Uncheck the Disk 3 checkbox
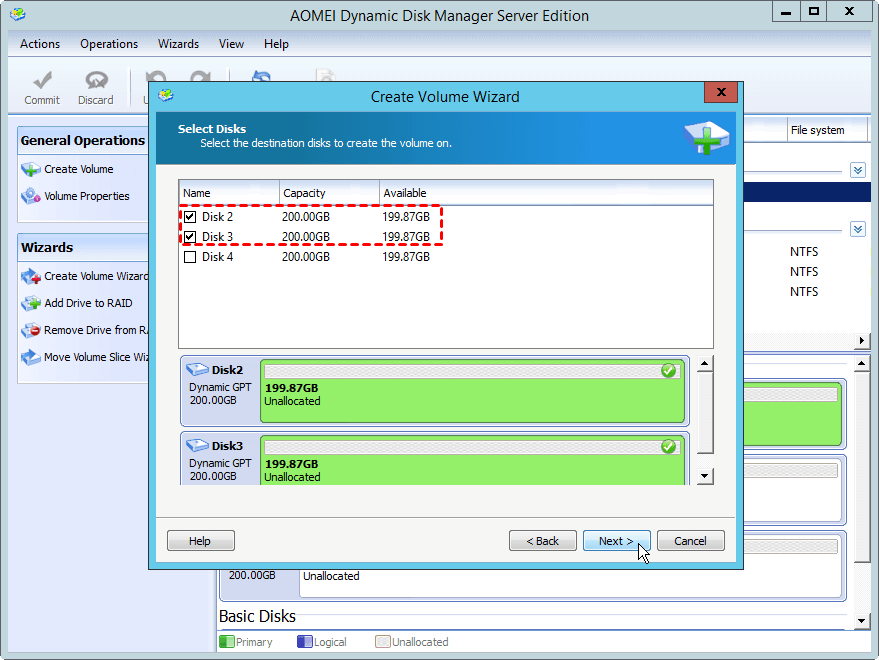This screenshot has height=660, width=879. pyautogui.click(x=190, y=237)
